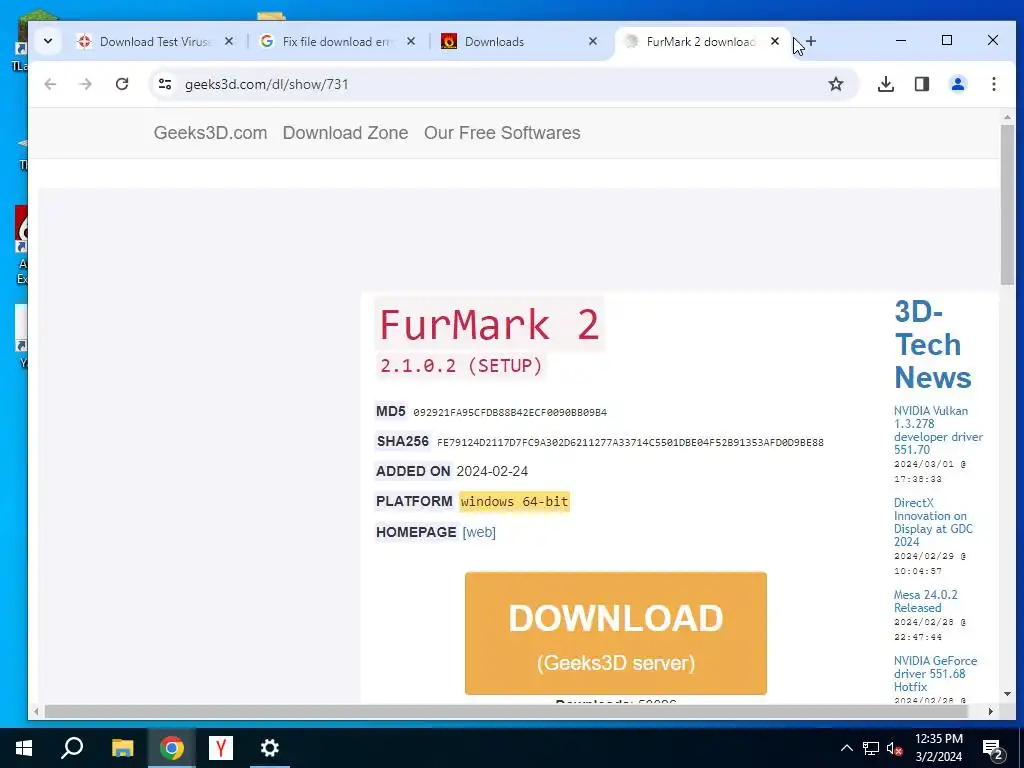Click the horizontal scrollbar left arrow
1024x768 pixels.
(x=36, y=711)
